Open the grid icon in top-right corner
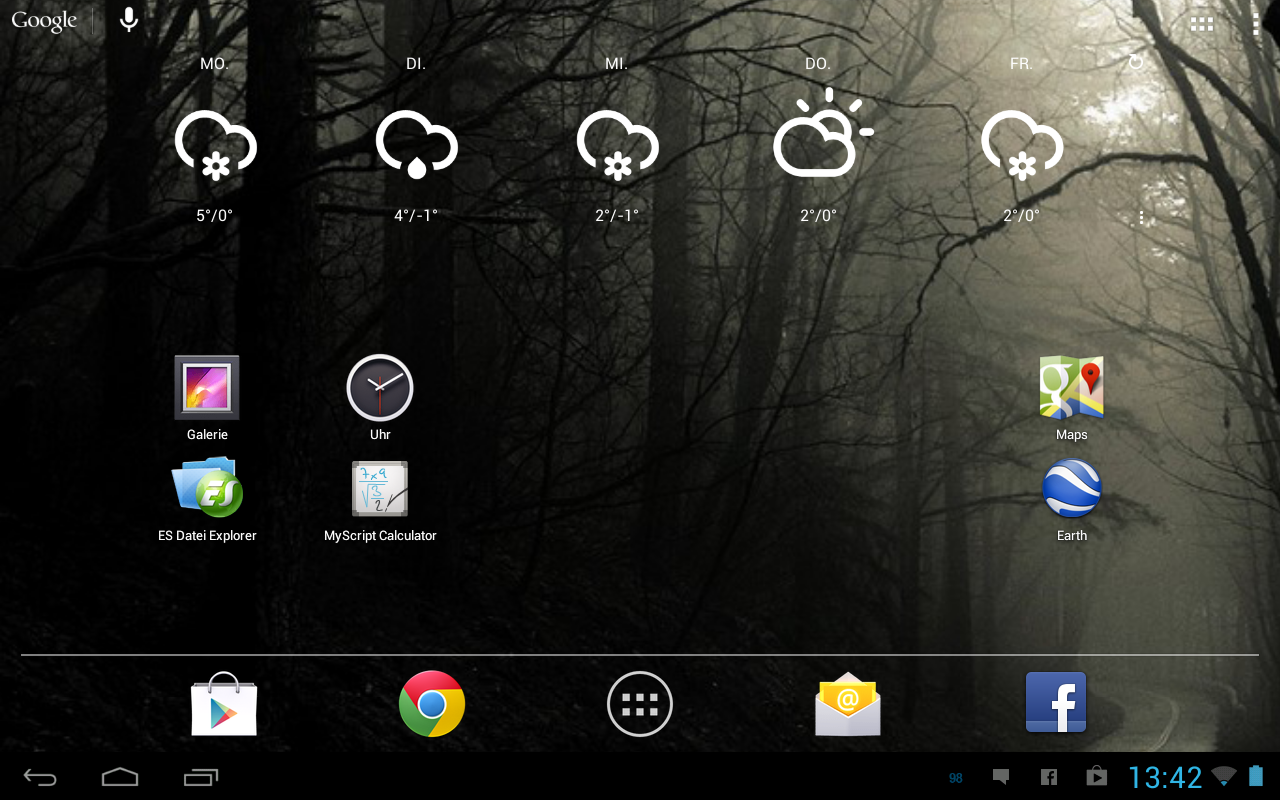The height and width of the screenshot is (800, 1280). 1202,25
